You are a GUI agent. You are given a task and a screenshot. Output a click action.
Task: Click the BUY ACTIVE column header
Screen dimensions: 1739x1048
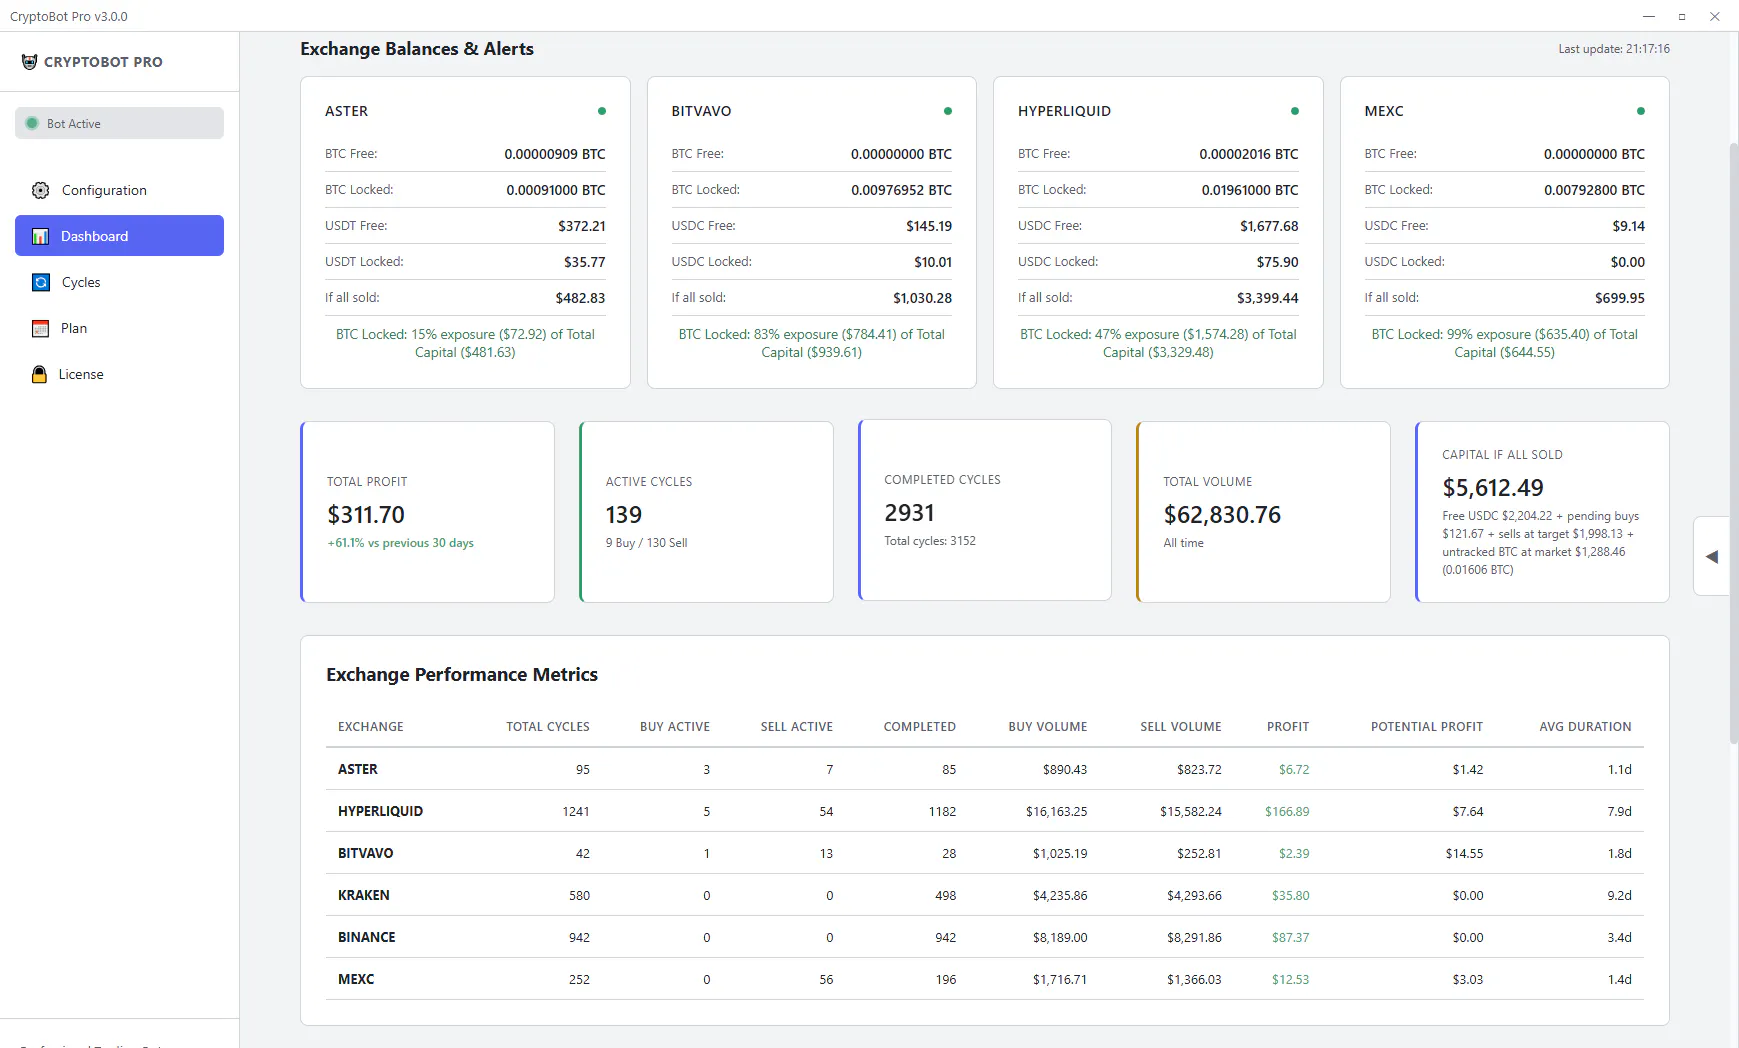675,727
